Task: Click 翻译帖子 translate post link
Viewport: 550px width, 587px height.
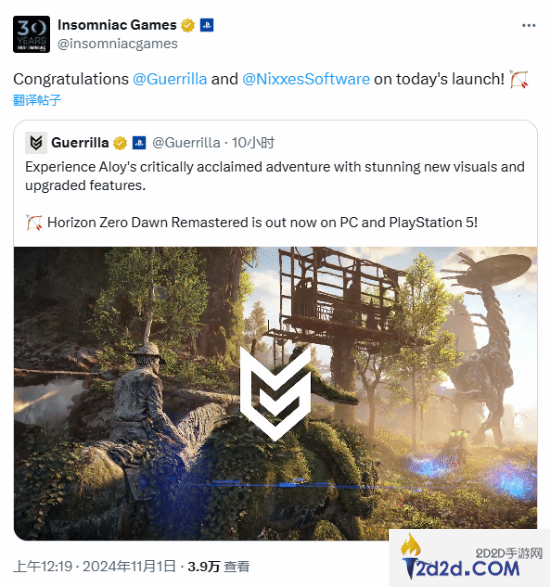Action: pos(37,100)
